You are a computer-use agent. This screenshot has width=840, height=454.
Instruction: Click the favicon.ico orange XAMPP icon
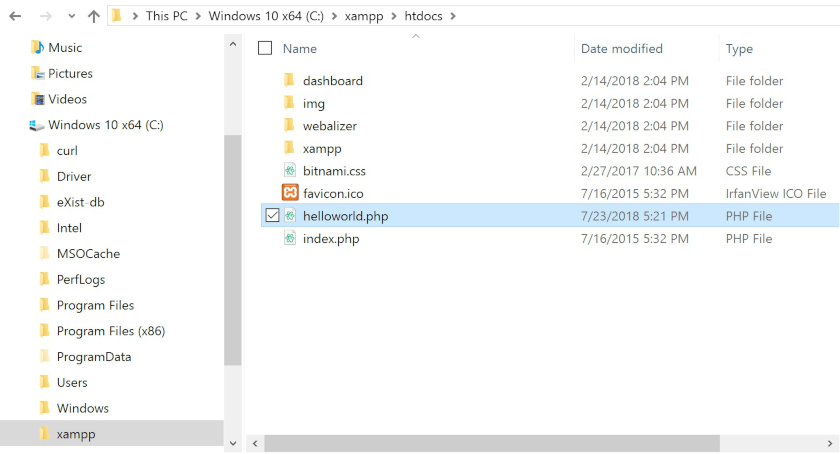(290, 193)
